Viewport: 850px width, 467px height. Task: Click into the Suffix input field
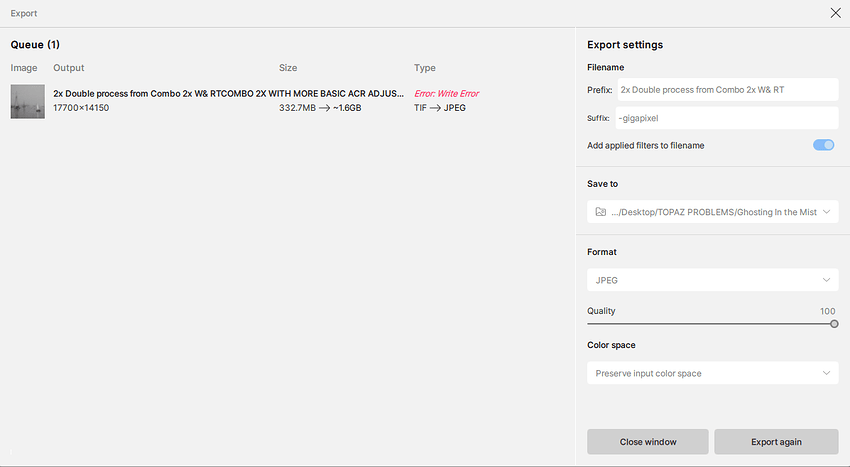726,118
